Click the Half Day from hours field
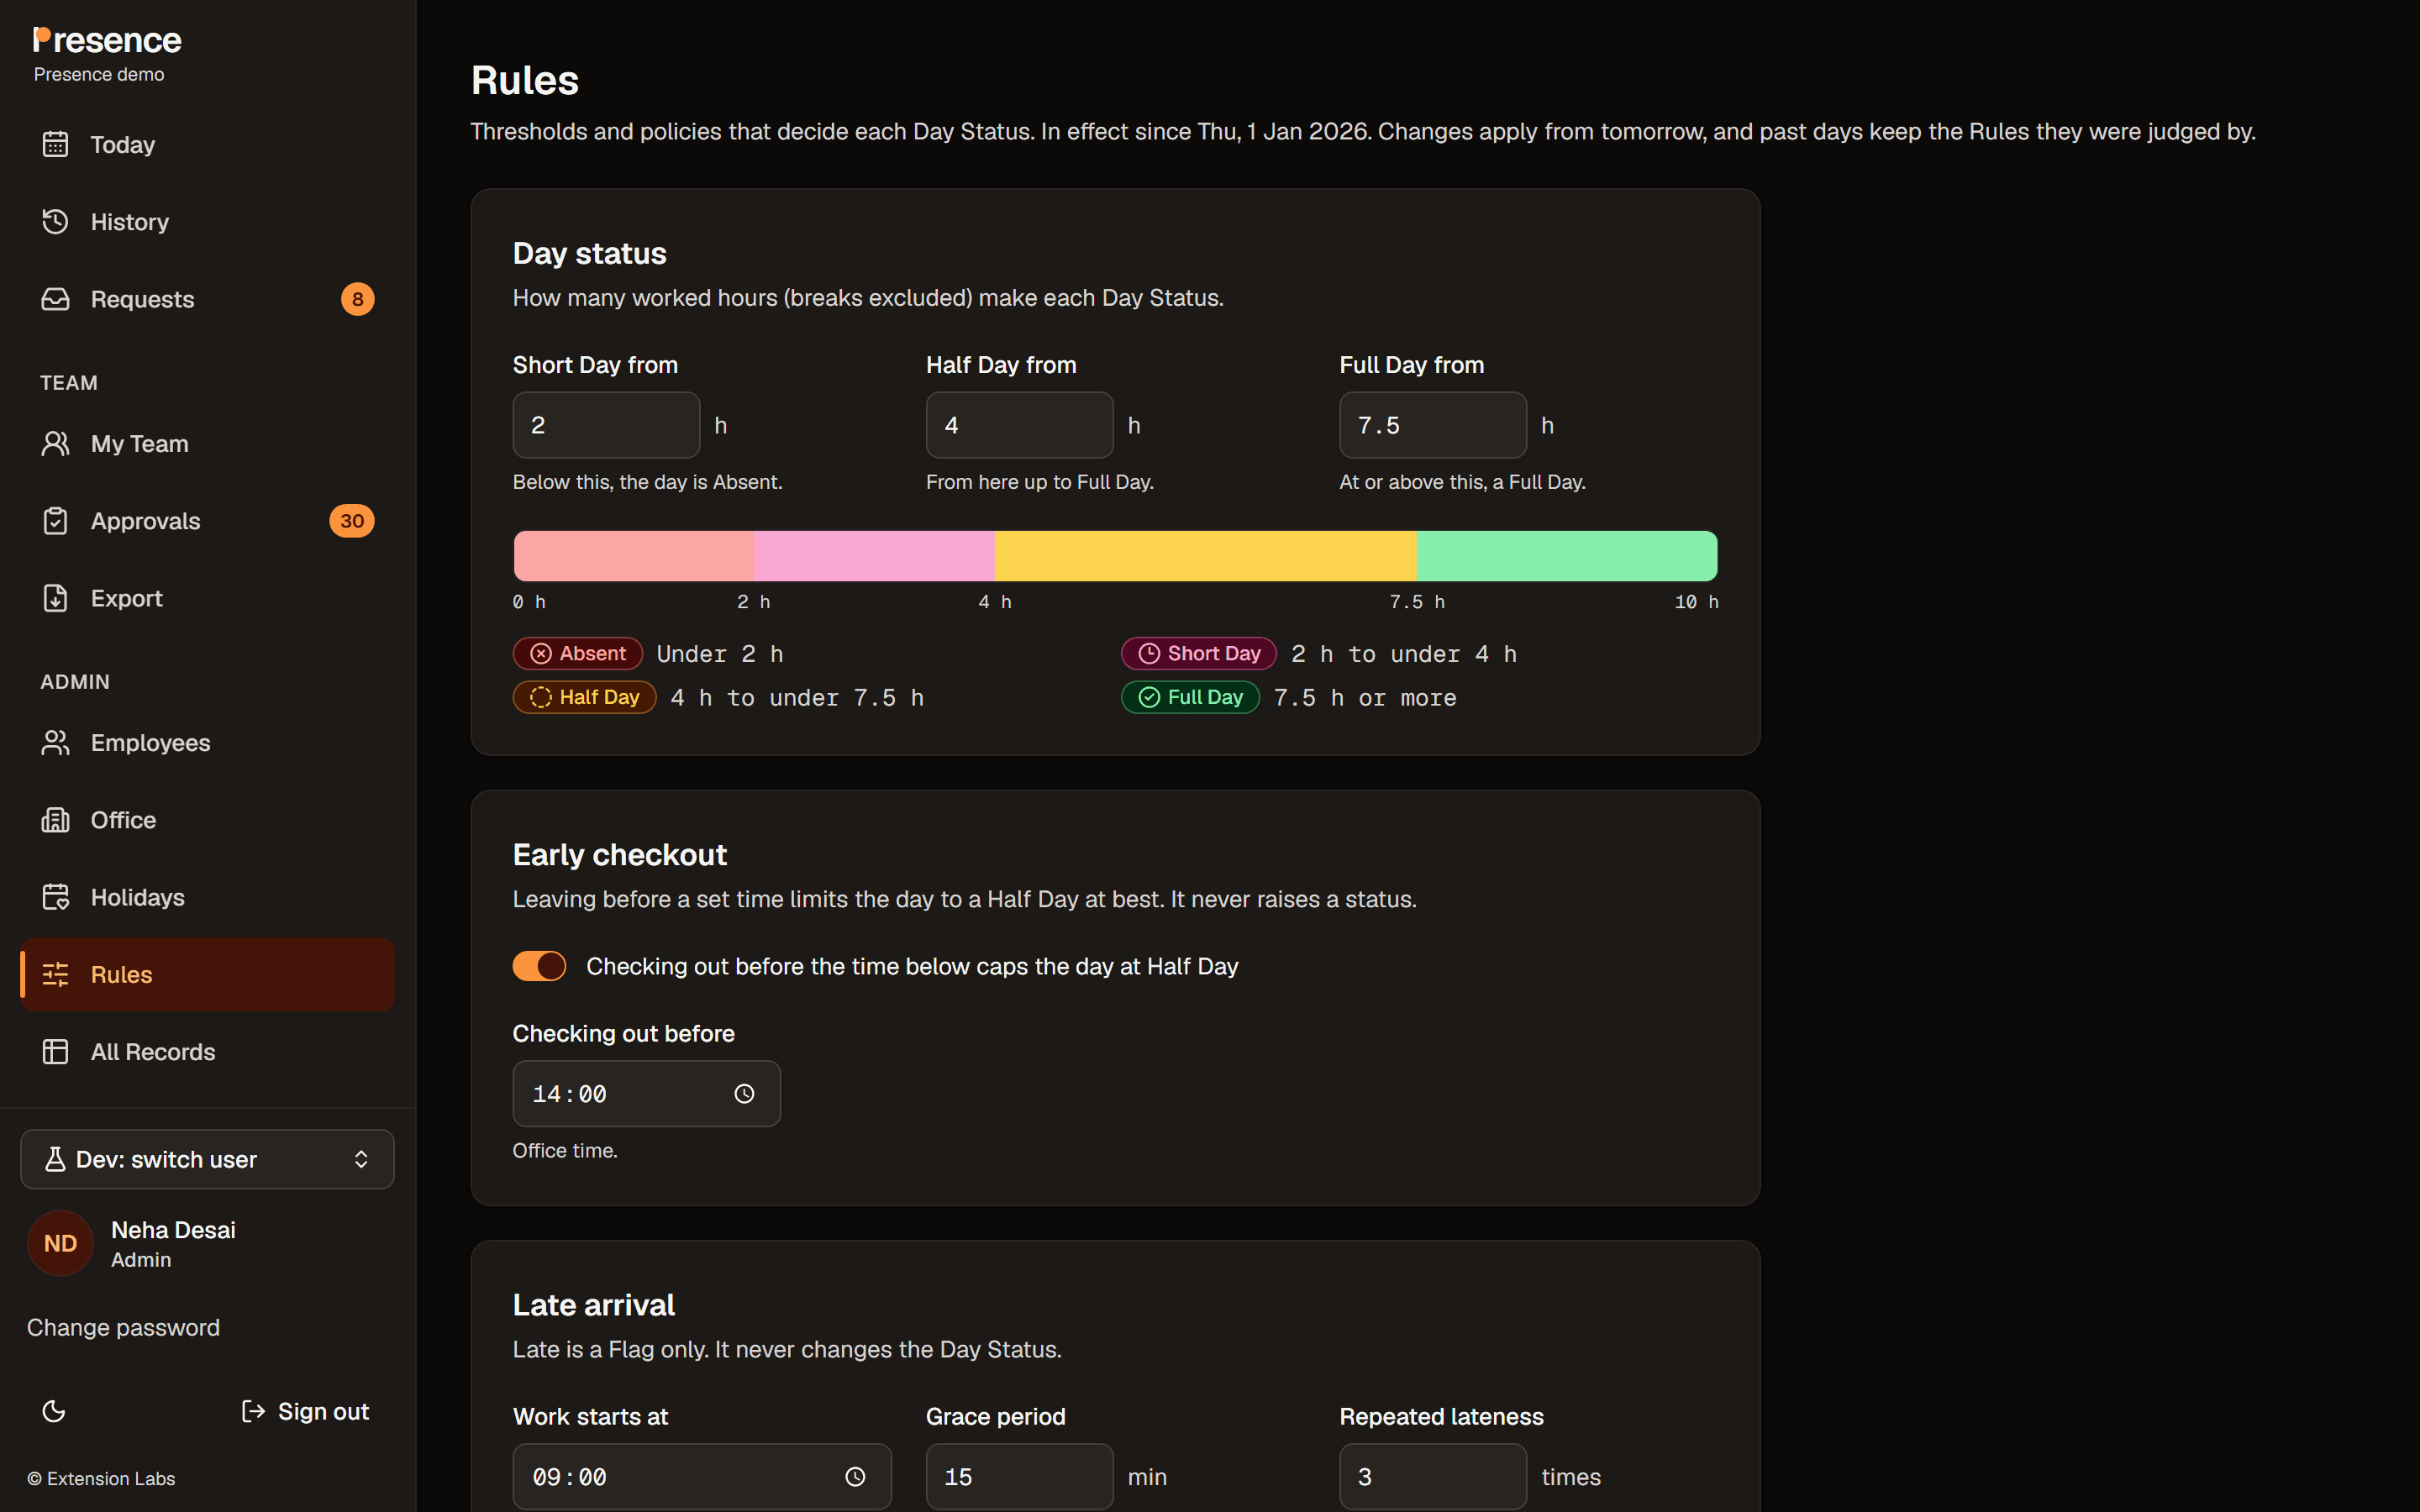This screenshot has width=2420, height=1512. tap(1019, 425)
